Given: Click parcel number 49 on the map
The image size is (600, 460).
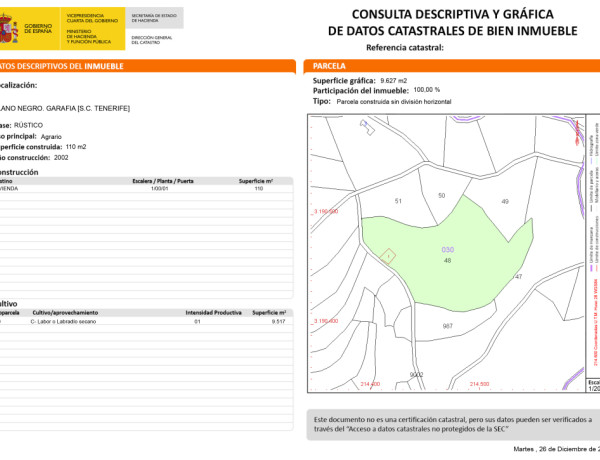Looking at the screenshot, I should pos(505,202).
